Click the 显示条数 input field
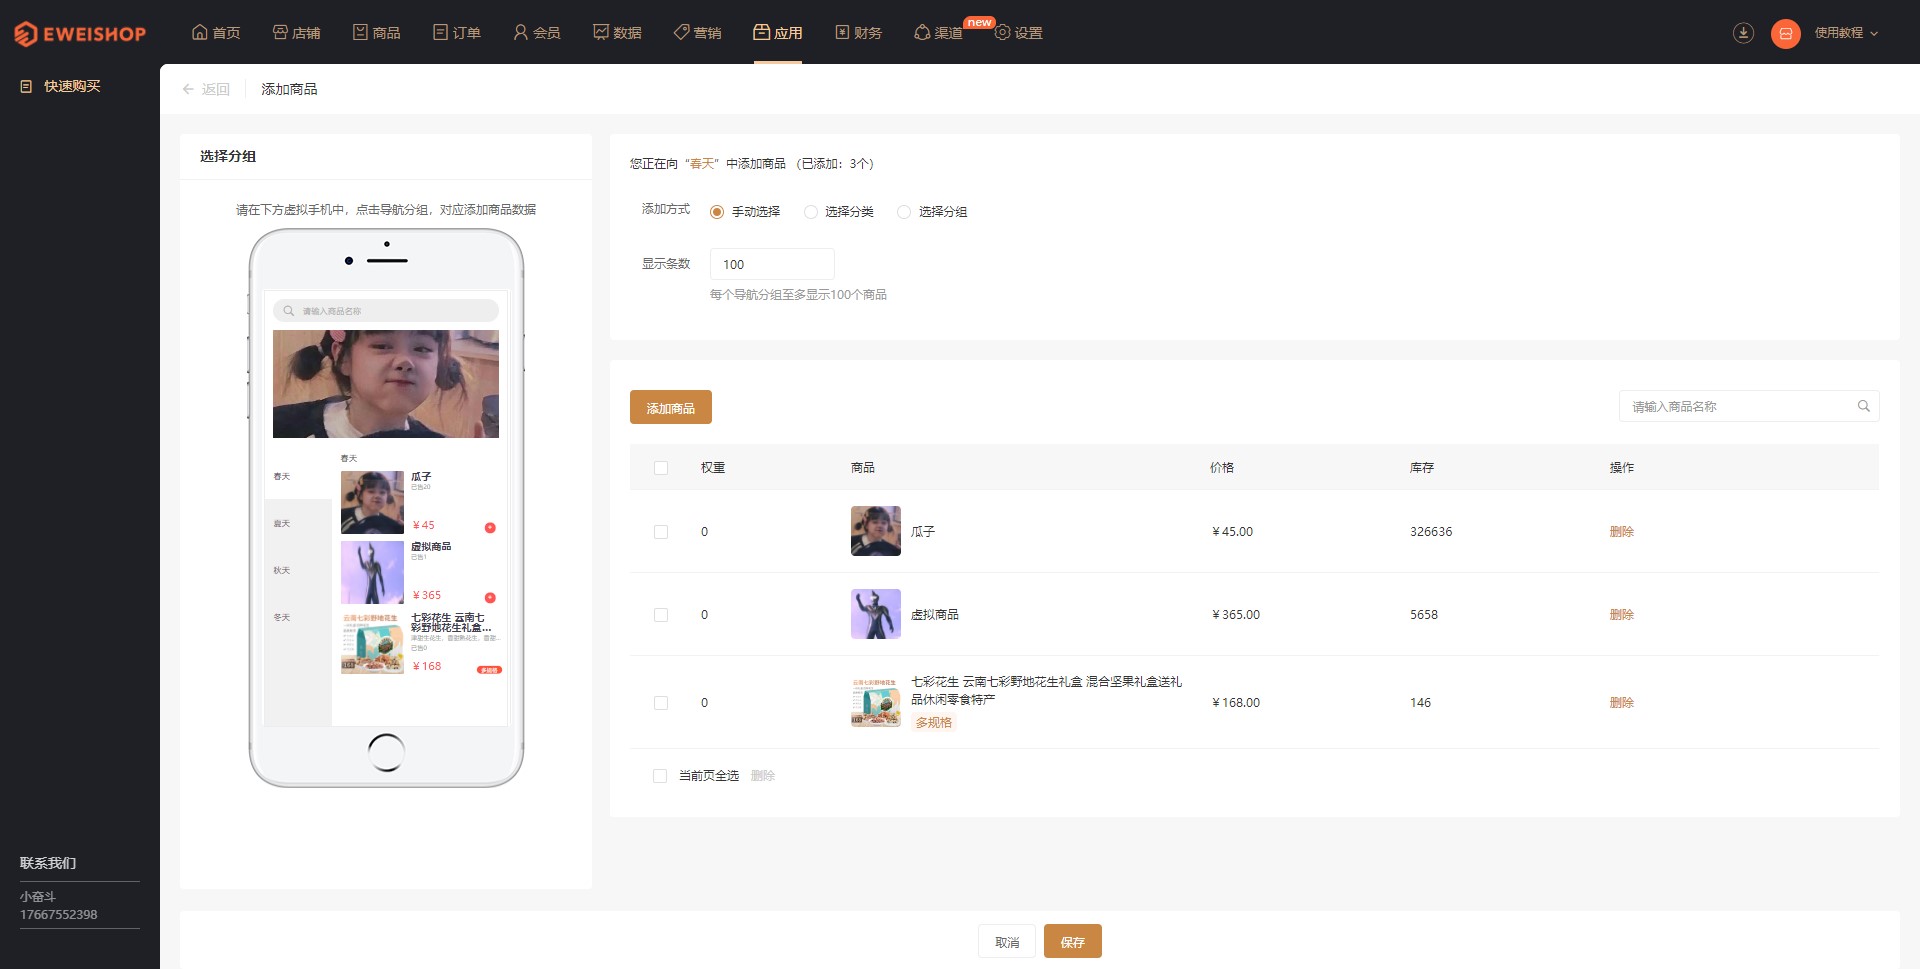Screen dimensions: 1920x969 [772, 264]
